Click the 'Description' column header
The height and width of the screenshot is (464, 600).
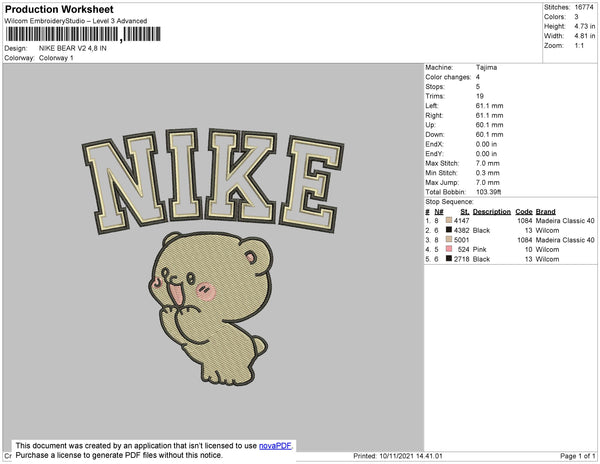pyautogui.click(x=492, y=212)
